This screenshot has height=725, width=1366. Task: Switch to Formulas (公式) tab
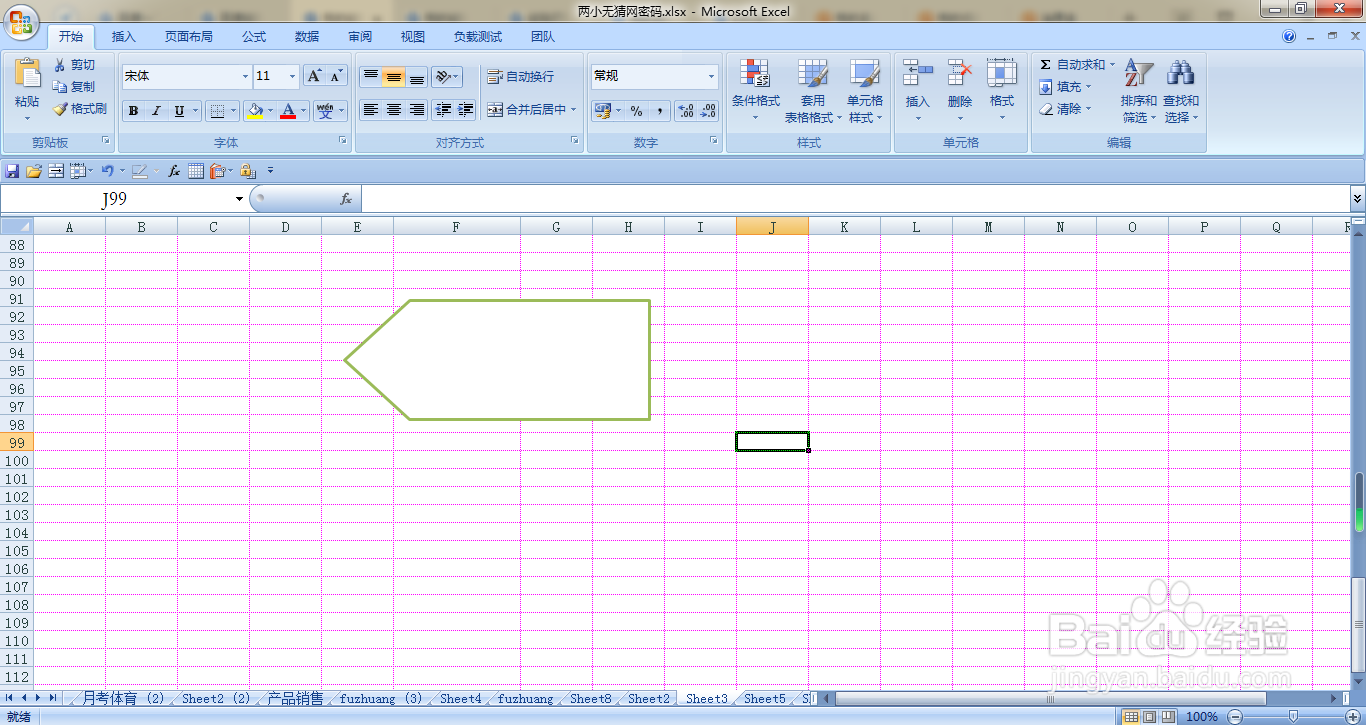254,37
